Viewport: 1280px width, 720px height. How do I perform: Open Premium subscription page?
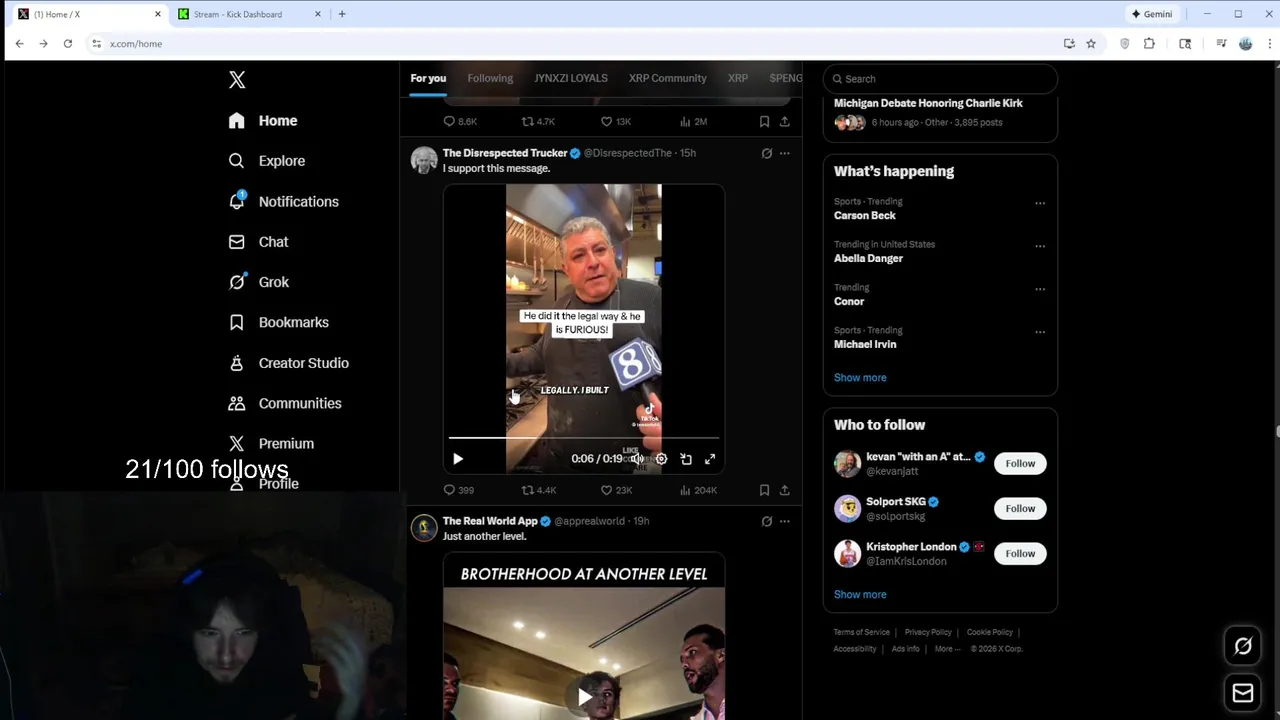click(x=271, y=443)
